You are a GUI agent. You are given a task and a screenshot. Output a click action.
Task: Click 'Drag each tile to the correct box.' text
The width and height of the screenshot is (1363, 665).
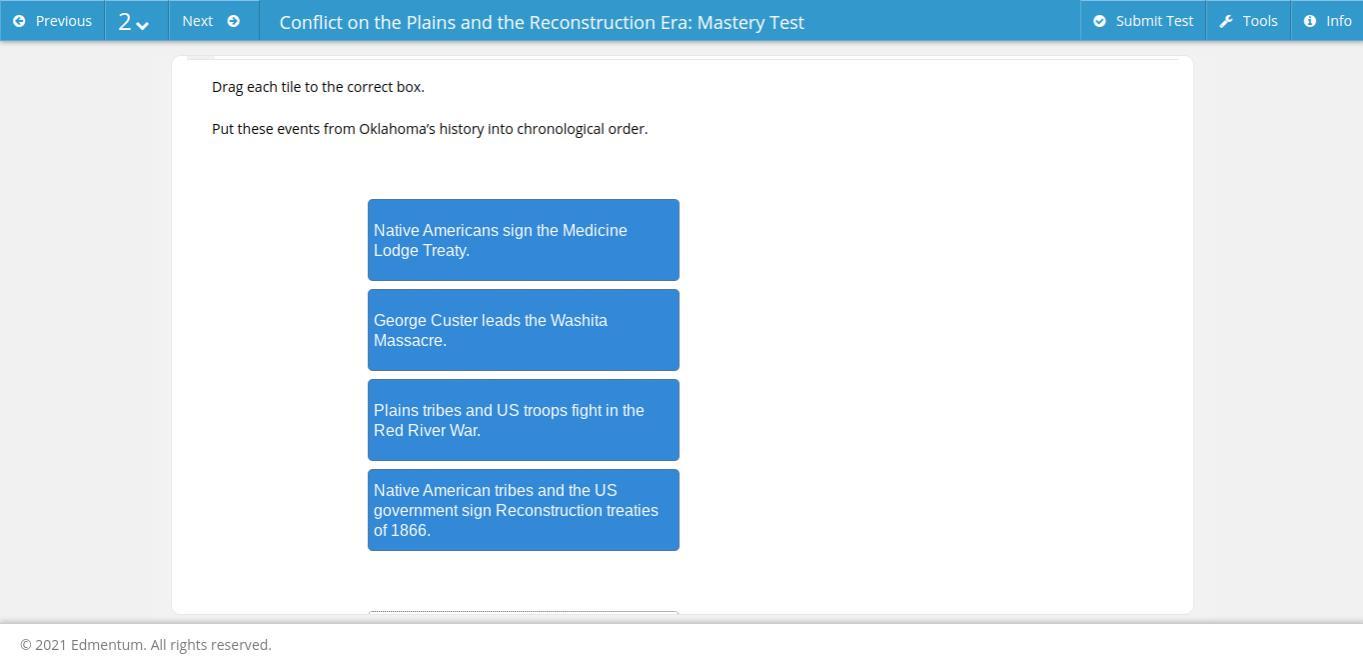(318, 87)
